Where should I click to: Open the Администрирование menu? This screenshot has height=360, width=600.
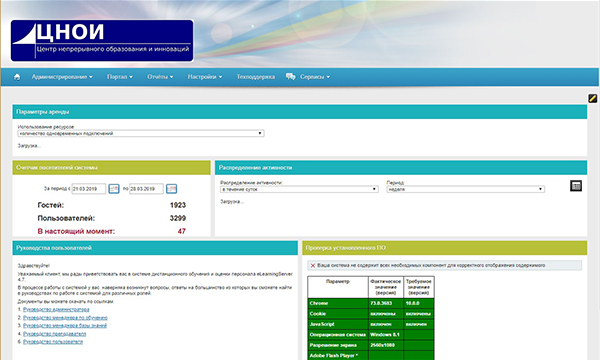[x=62, y=77]
